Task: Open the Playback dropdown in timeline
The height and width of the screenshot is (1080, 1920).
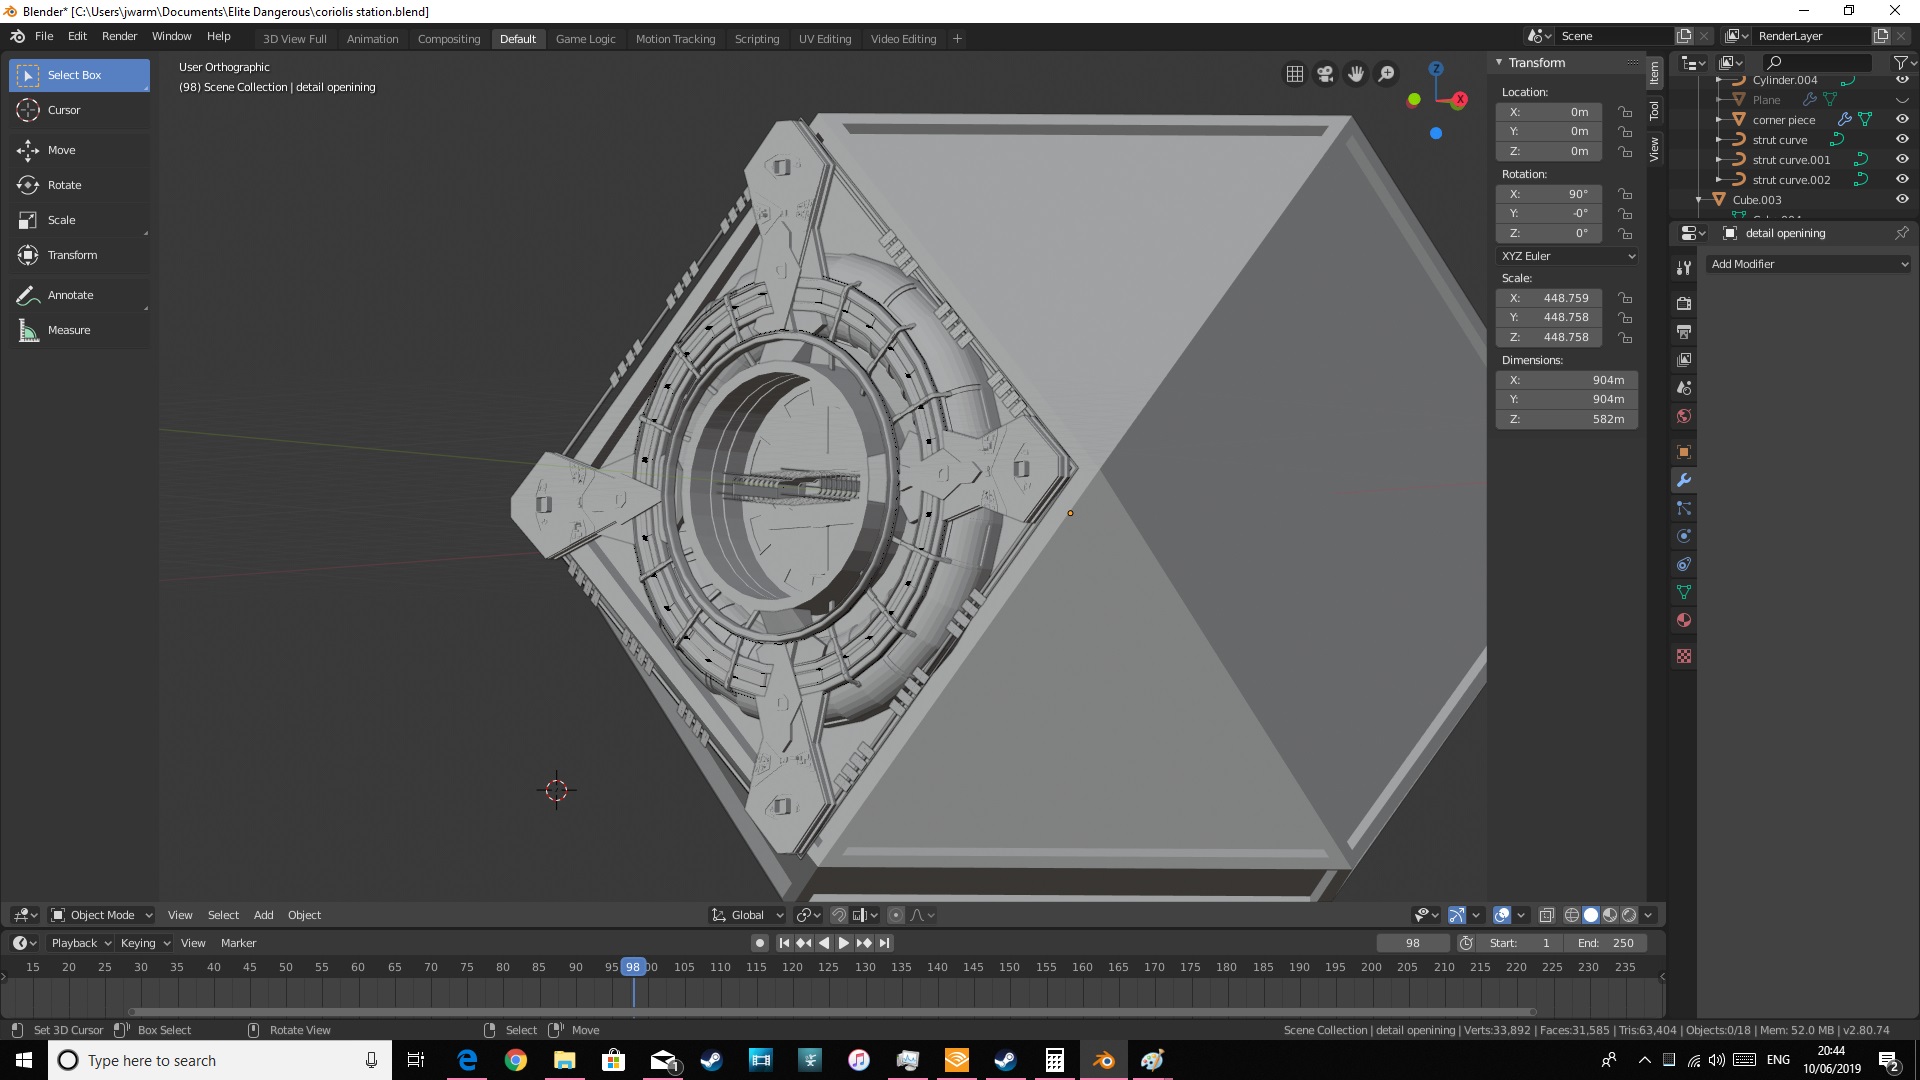Action: pos(80,943)
